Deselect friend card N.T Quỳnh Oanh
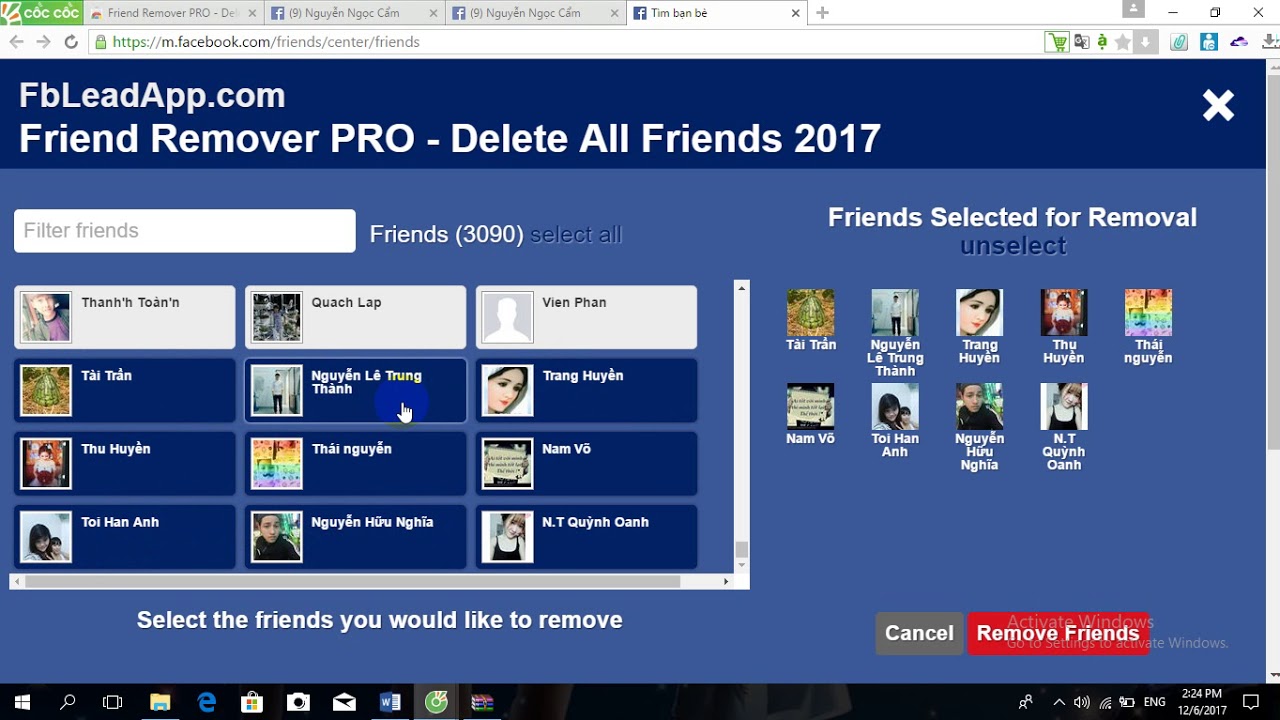The height and width of the screenshot is (720, 1280). (x=586, y=536)
